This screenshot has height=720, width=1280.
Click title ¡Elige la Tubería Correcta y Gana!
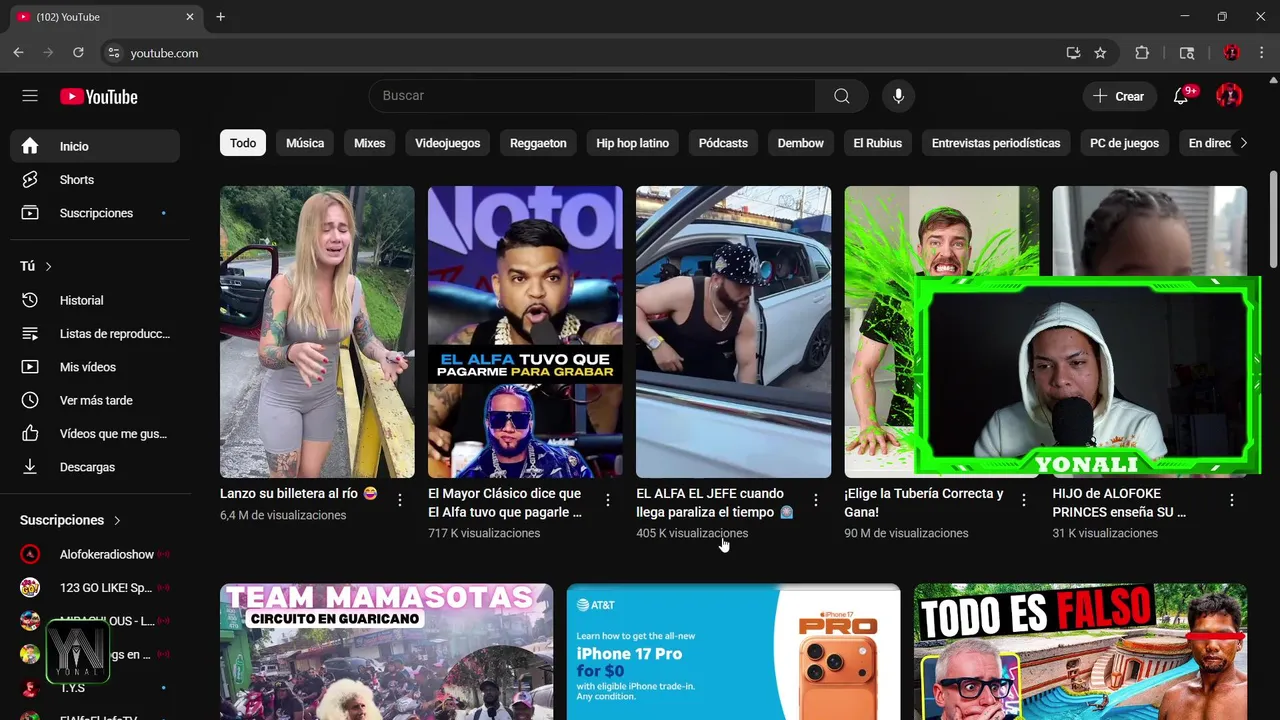pyautogui.click(x=923, y=503)
